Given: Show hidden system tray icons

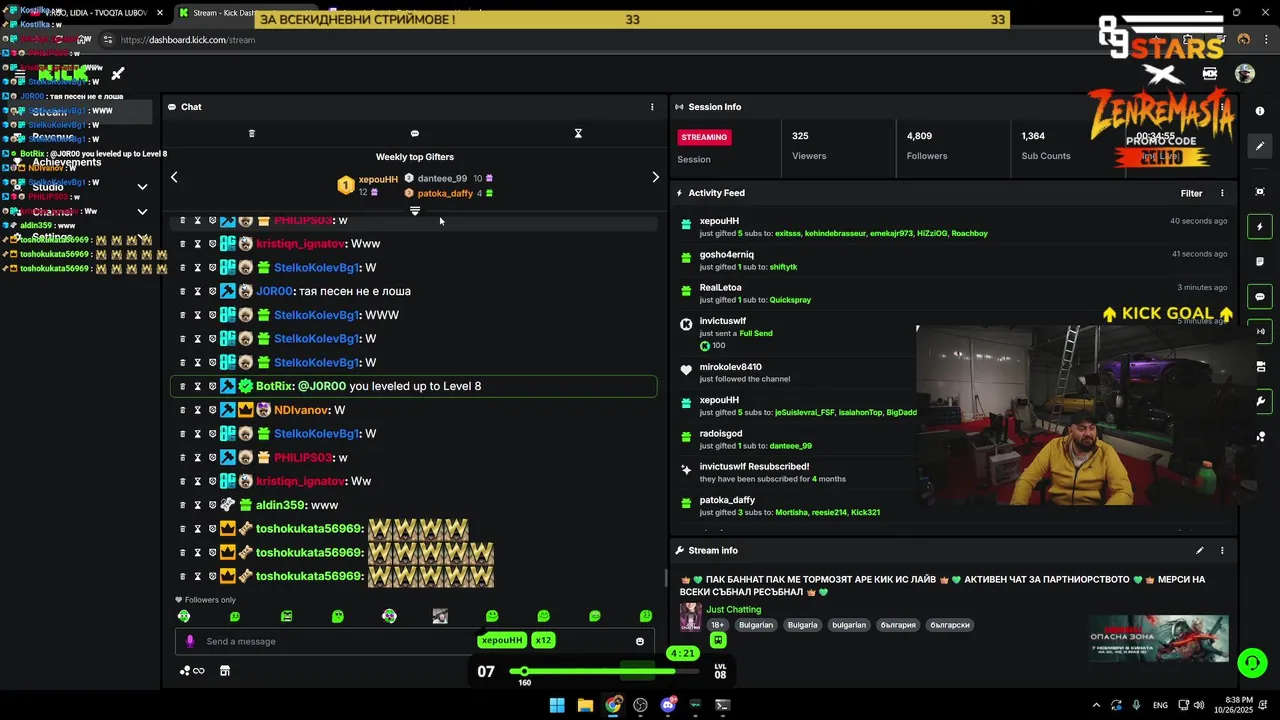Looking at the screenshot, I should coord(1096,705).
